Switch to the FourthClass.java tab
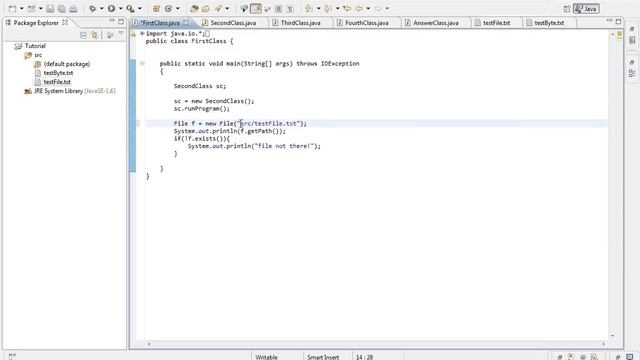The image size is (640, 360). click(x=366, y=23)
